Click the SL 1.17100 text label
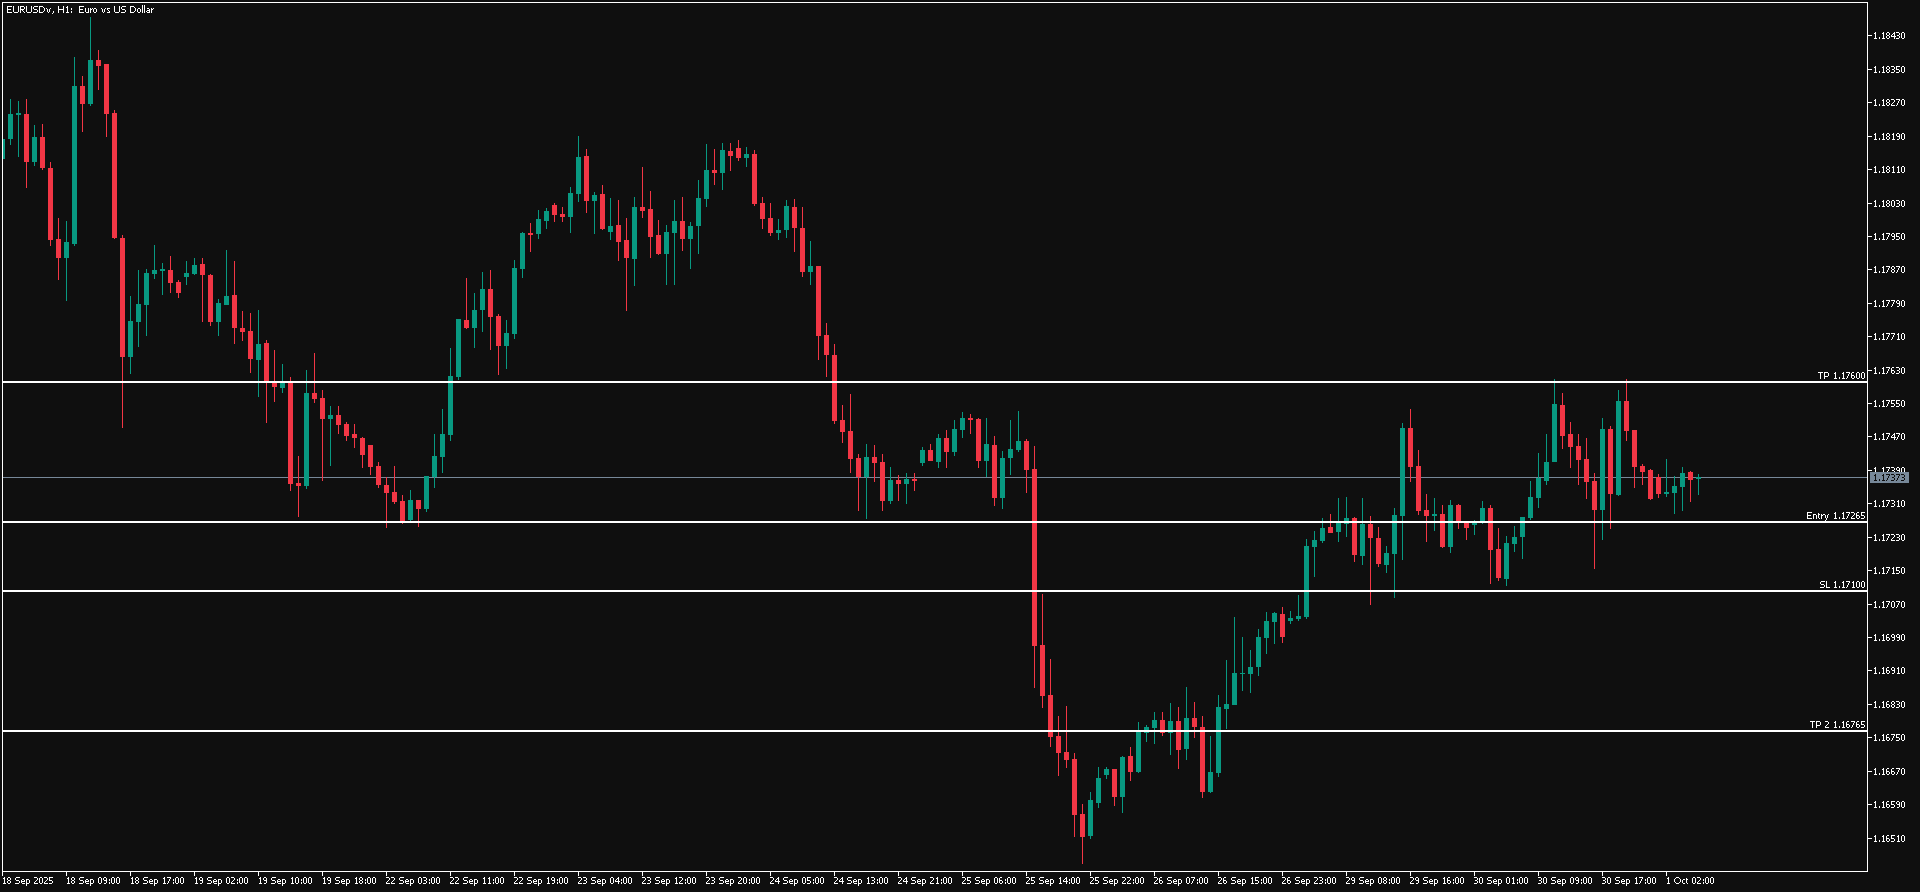 (1842, 584)
